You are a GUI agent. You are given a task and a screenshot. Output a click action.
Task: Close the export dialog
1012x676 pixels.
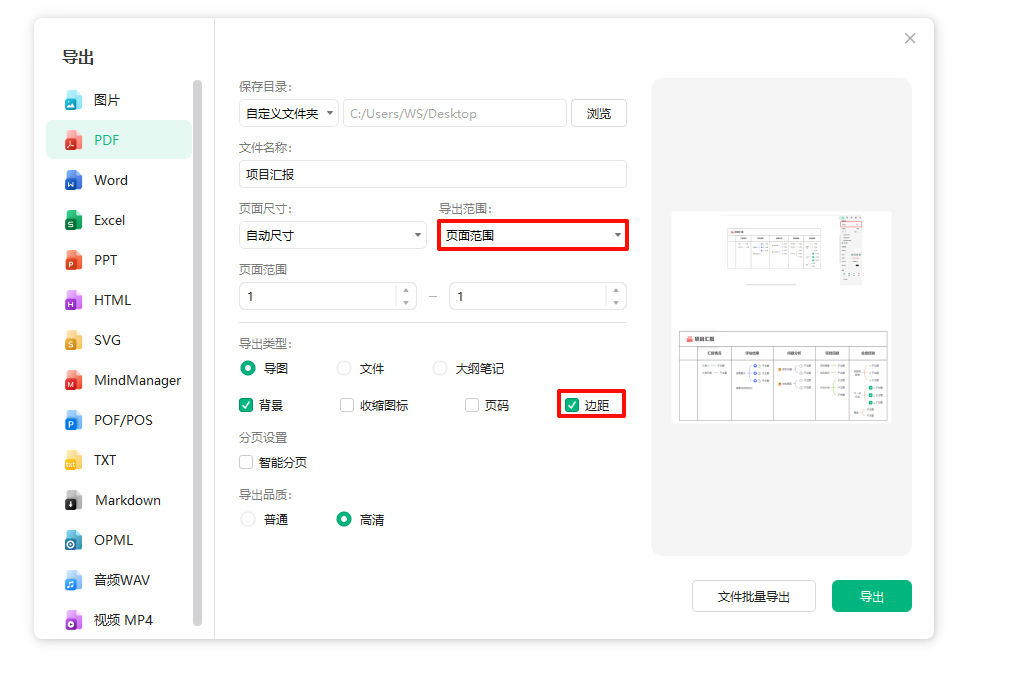909,38
